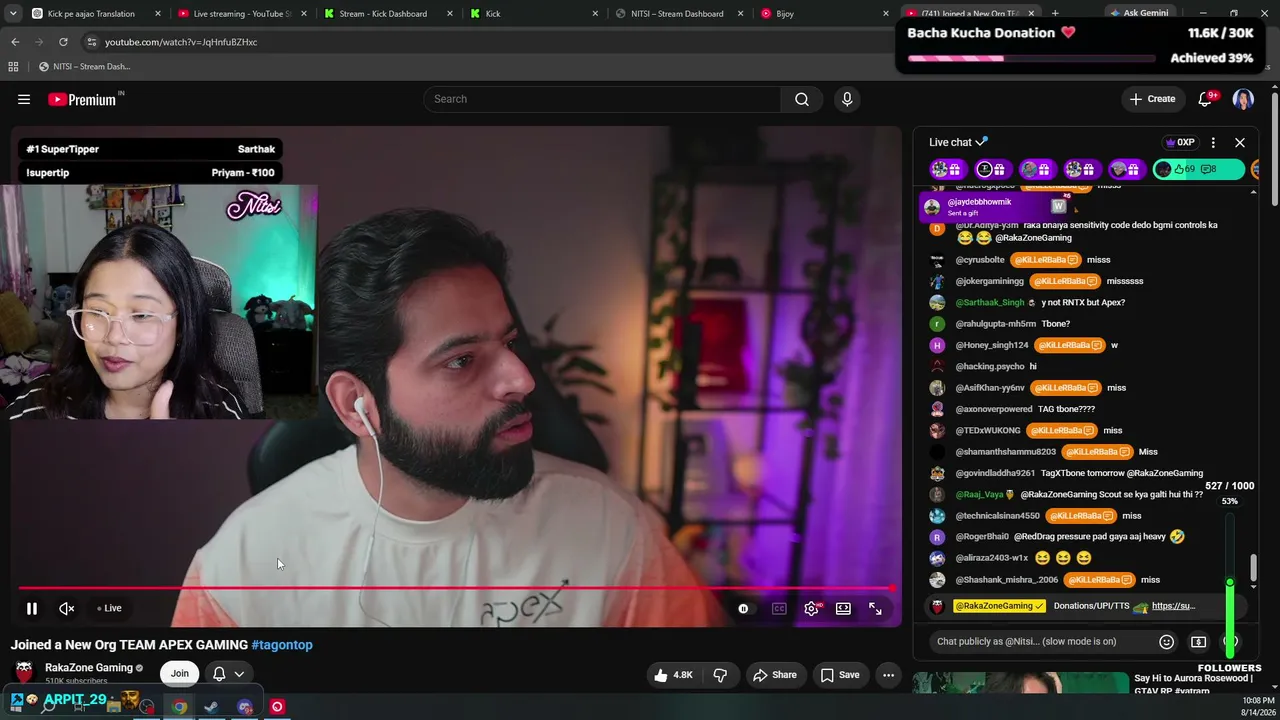Open the 0XP crown badge
Viewport: 1280px width, 720px height.
[x=1180, y=142]
